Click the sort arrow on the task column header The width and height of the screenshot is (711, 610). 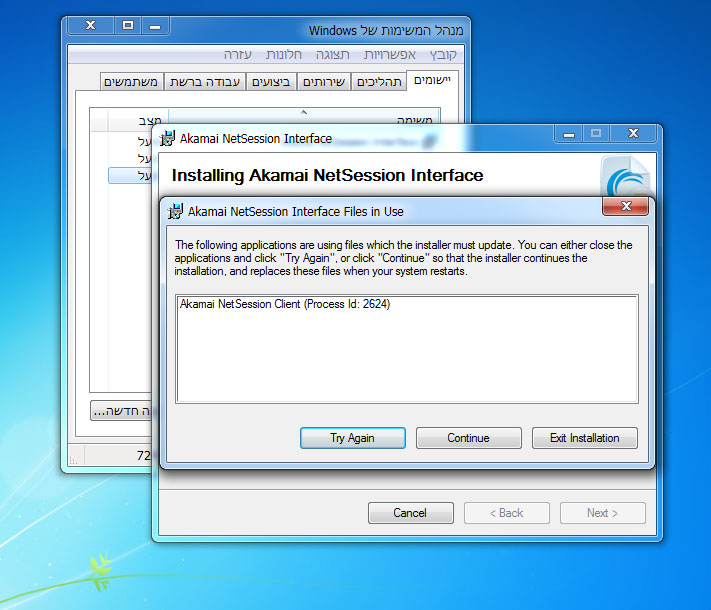[304, 112]
